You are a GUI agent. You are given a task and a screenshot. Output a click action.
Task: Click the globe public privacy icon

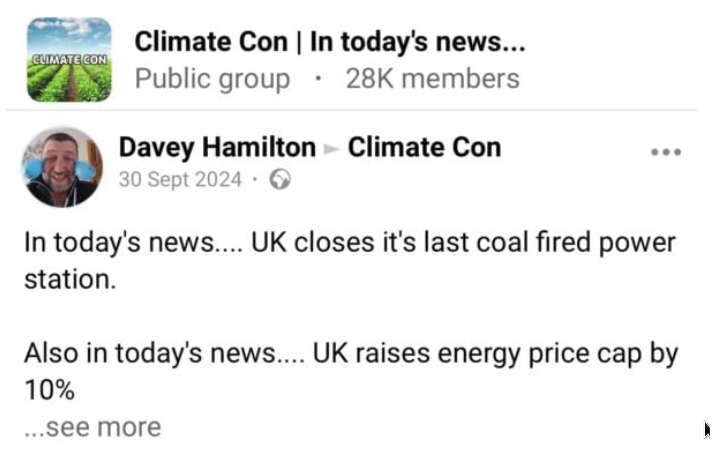(x=281, y=180)
